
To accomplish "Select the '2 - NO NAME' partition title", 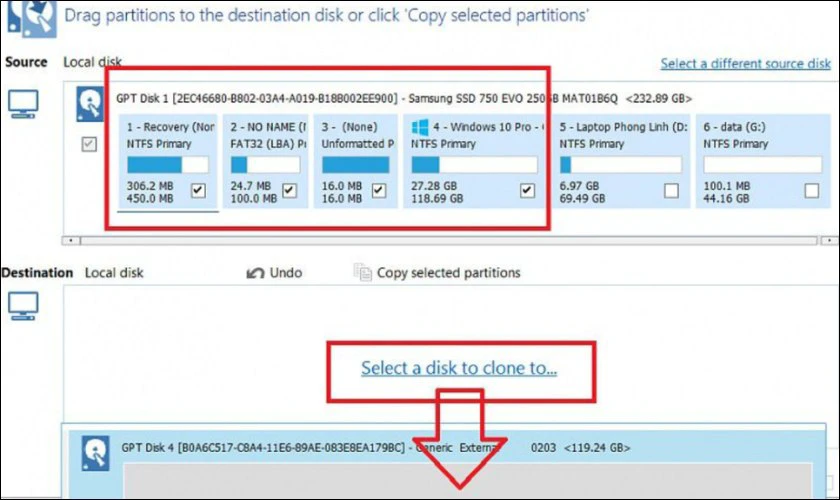I will point(268,127).
